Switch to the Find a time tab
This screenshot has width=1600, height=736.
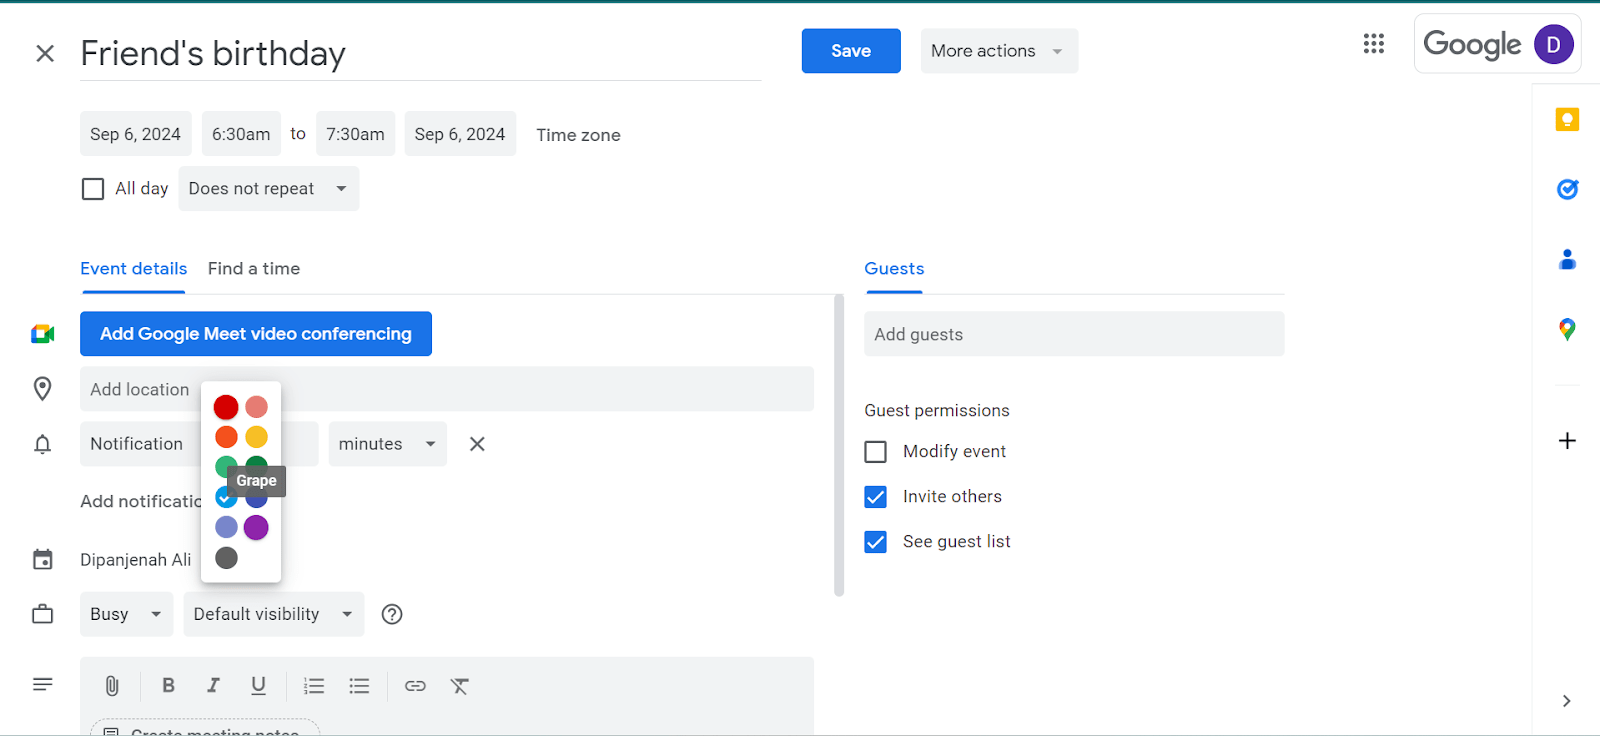pos(254,269)
